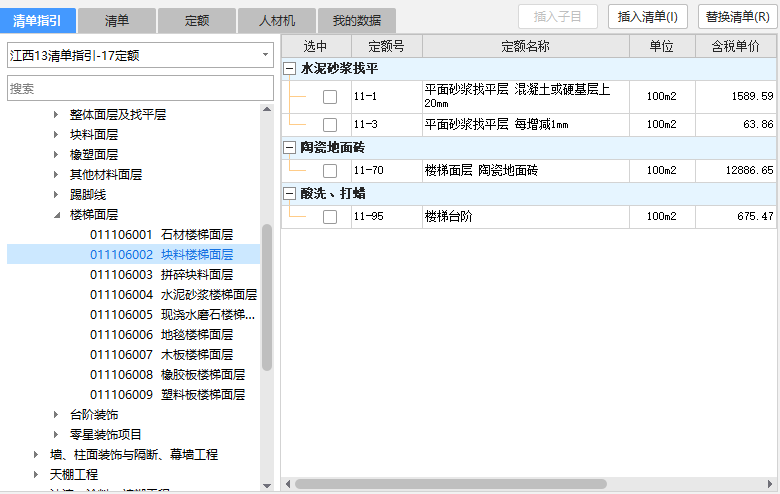Click the price 63.86
The image size is (780, 494).
point(758,124)
